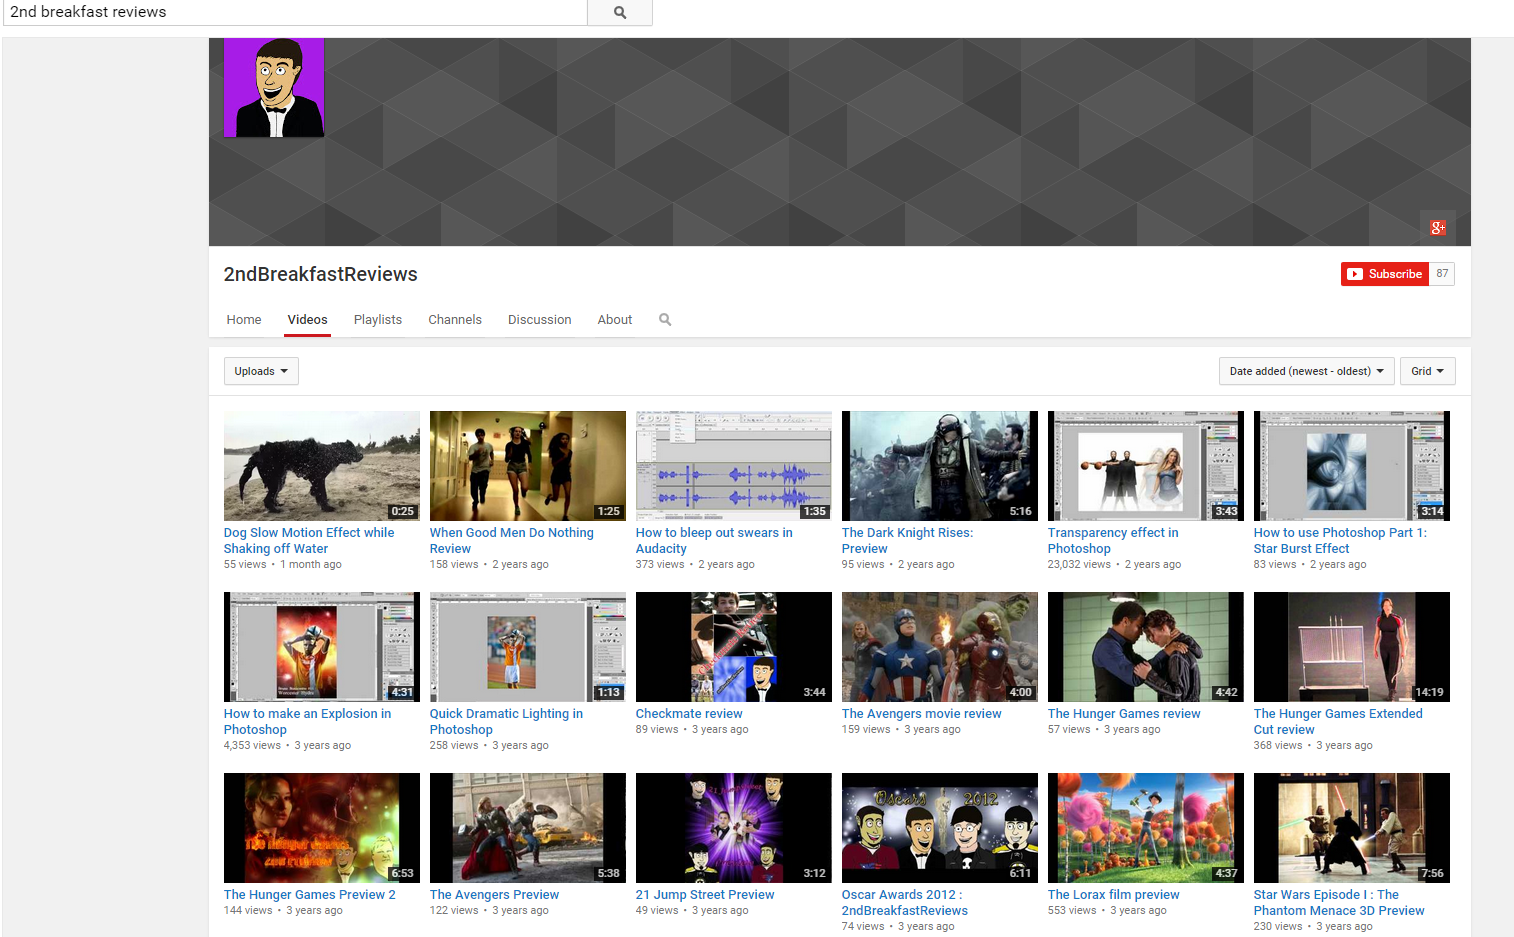Click the '4,353 views' count text
The width and height of the screenshot is (1514, 937).
pyautogui.click(x=252, y=746)
